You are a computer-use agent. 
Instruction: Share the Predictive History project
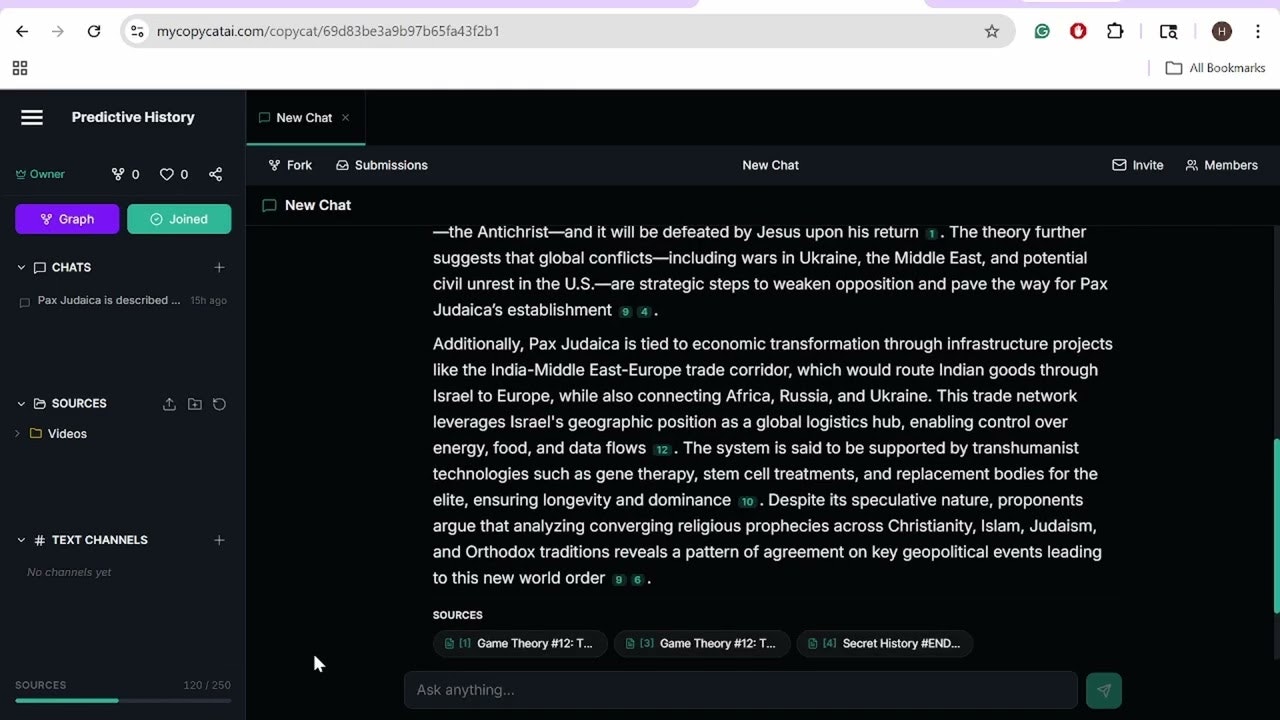pyautogui.click(x=215, y=174)
